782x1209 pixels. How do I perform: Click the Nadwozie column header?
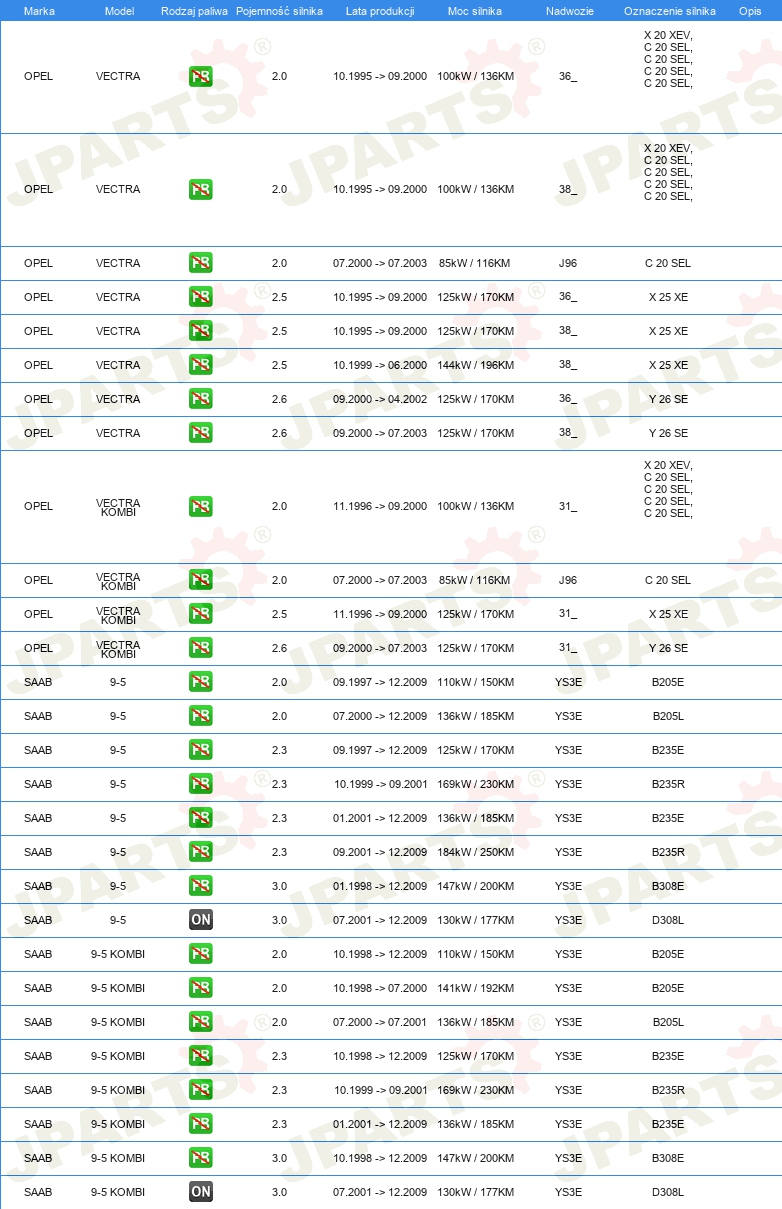coord(568,10)
